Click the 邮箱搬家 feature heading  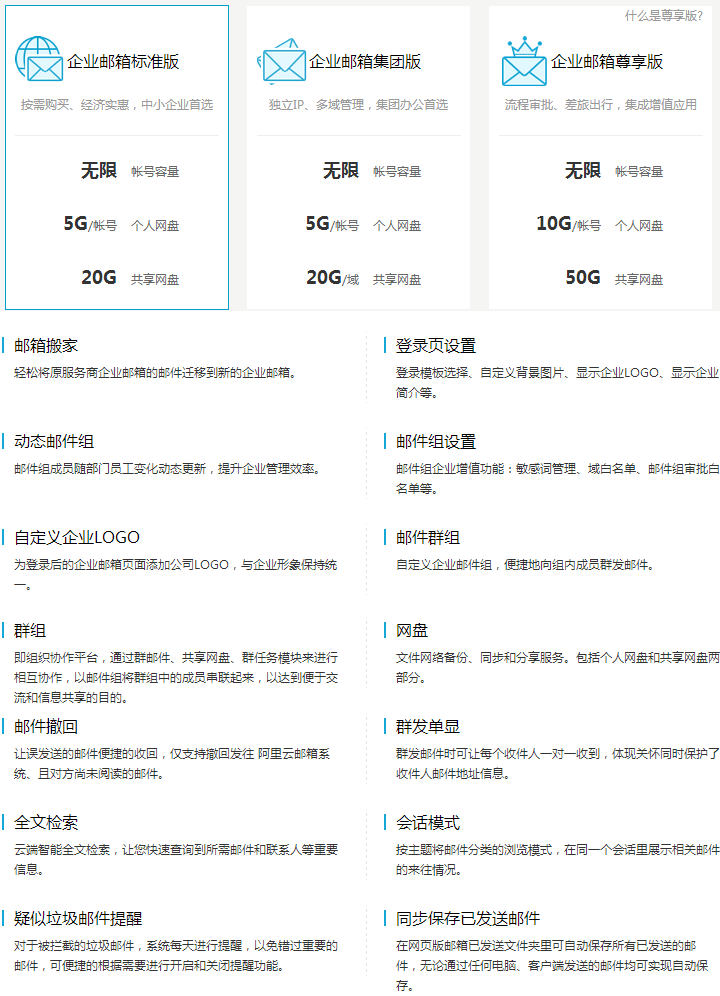tap(46, 346)
